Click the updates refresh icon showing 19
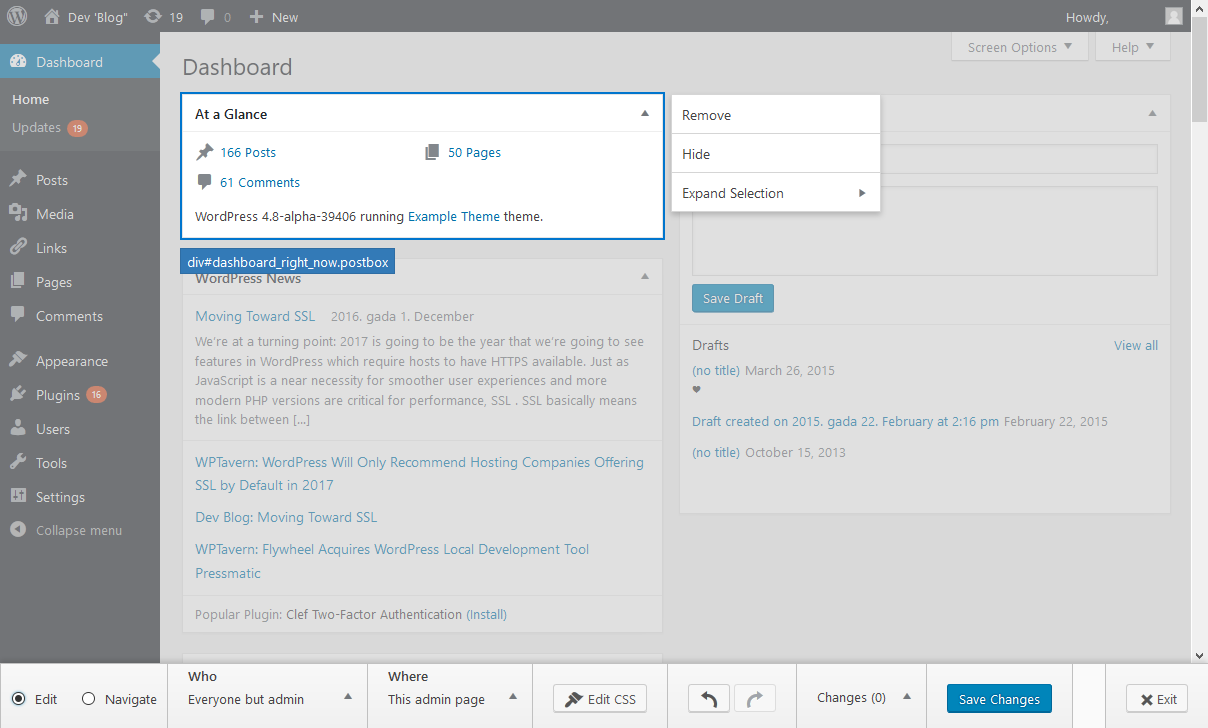 point(152,16)
